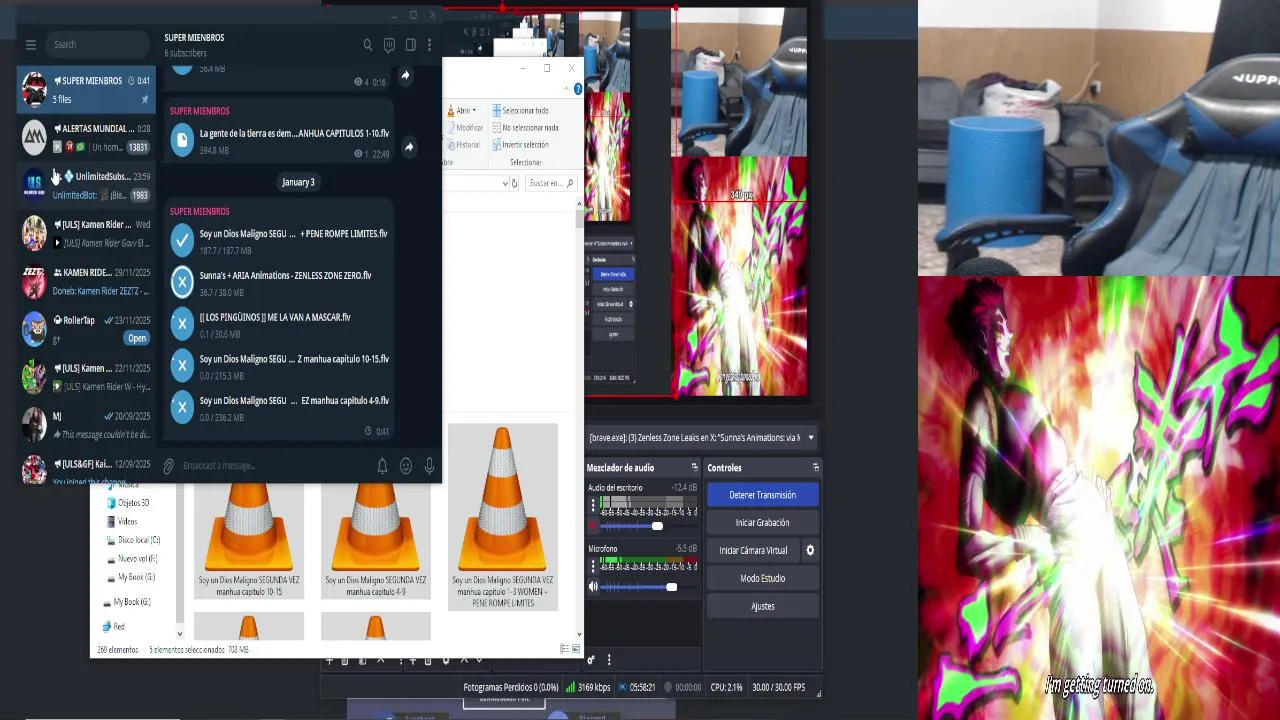Cancel the ME LA VAN A MASCAR.flv upload
This screenshot has width=1280, height=720.
182,323
